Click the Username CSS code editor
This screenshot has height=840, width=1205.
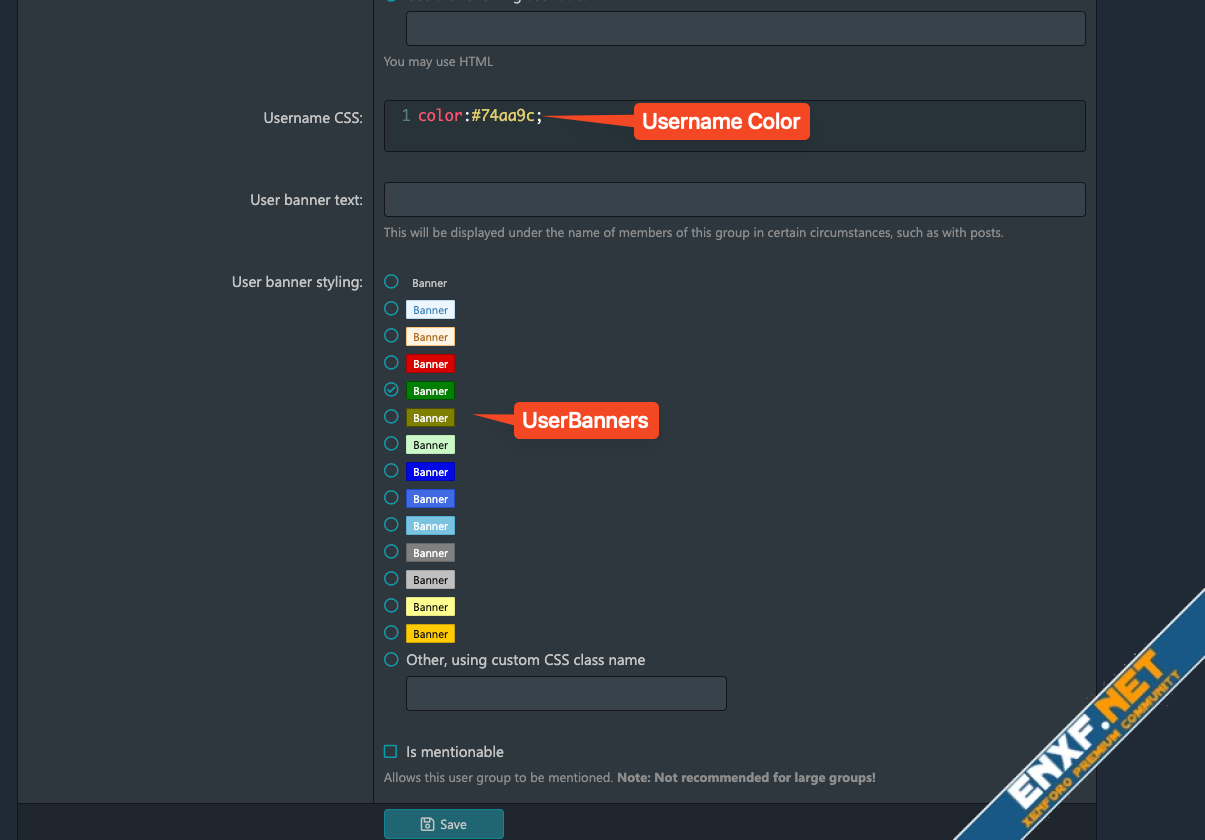pos(734,126)
